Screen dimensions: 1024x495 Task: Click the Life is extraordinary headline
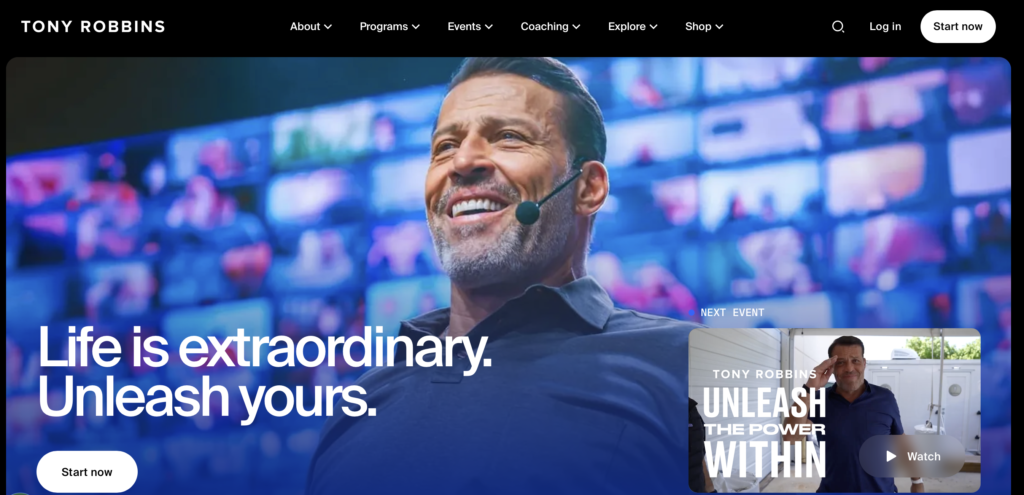tap(264, 372)
